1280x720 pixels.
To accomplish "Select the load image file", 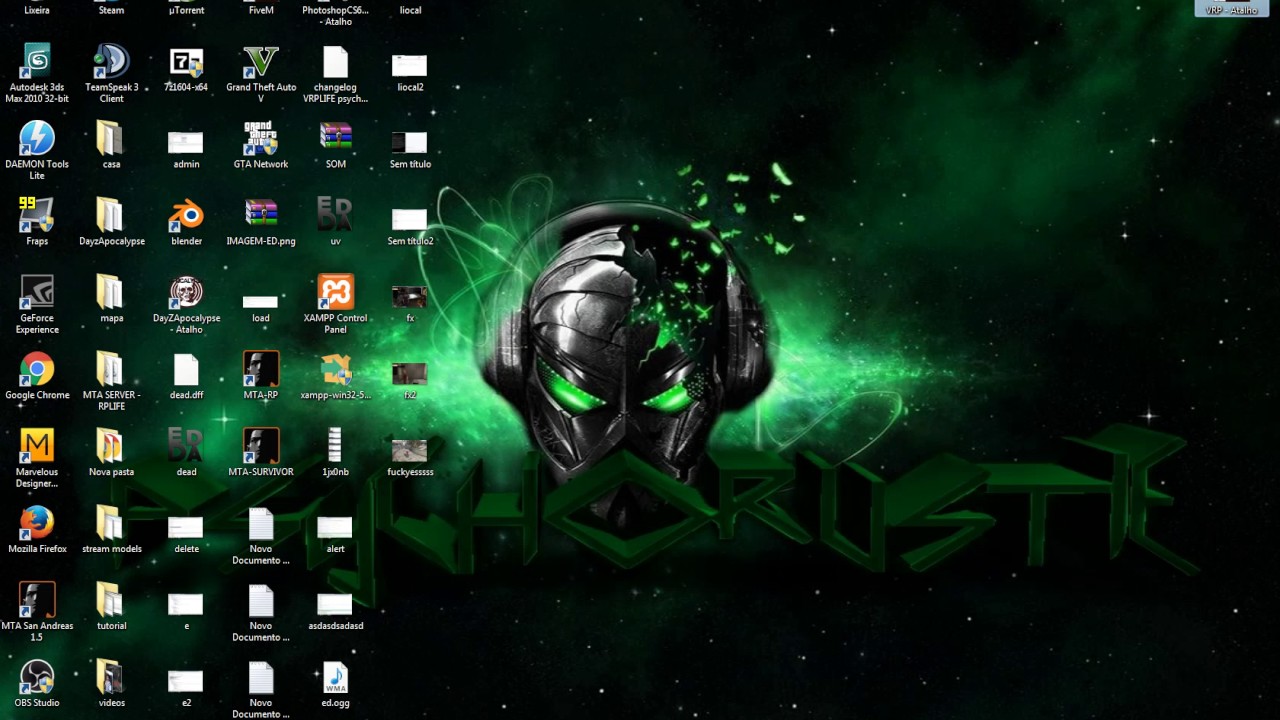I will click(260, 301).
